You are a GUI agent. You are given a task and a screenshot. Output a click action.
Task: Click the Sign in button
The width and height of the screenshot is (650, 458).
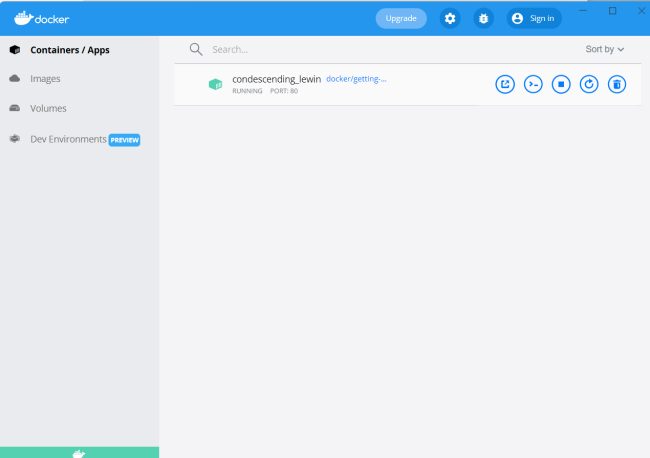533,18
